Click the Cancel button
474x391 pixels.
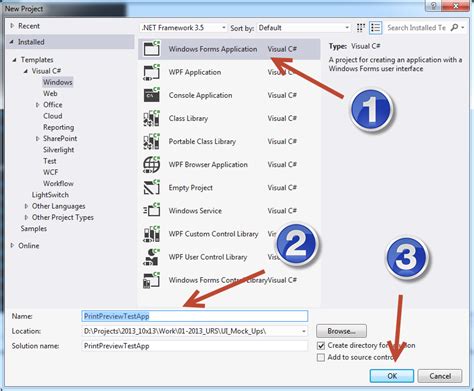440,376
